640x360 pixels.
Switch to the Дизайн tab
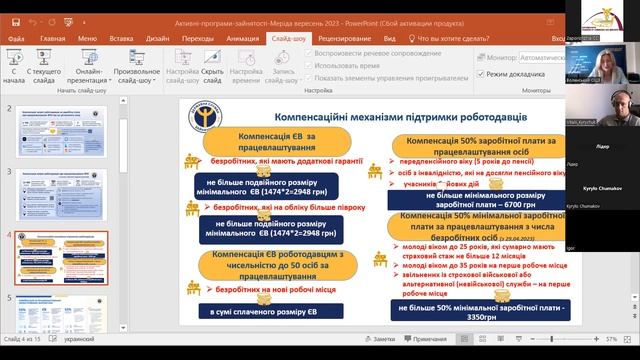click(158, 38)
